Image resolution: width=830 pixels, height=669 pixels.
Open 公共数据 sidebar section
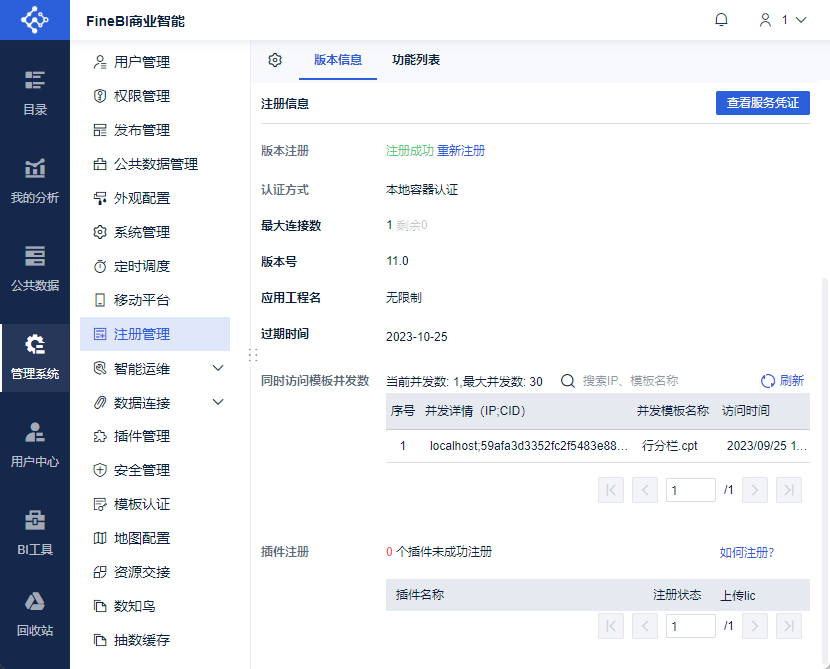pos(35,269)
